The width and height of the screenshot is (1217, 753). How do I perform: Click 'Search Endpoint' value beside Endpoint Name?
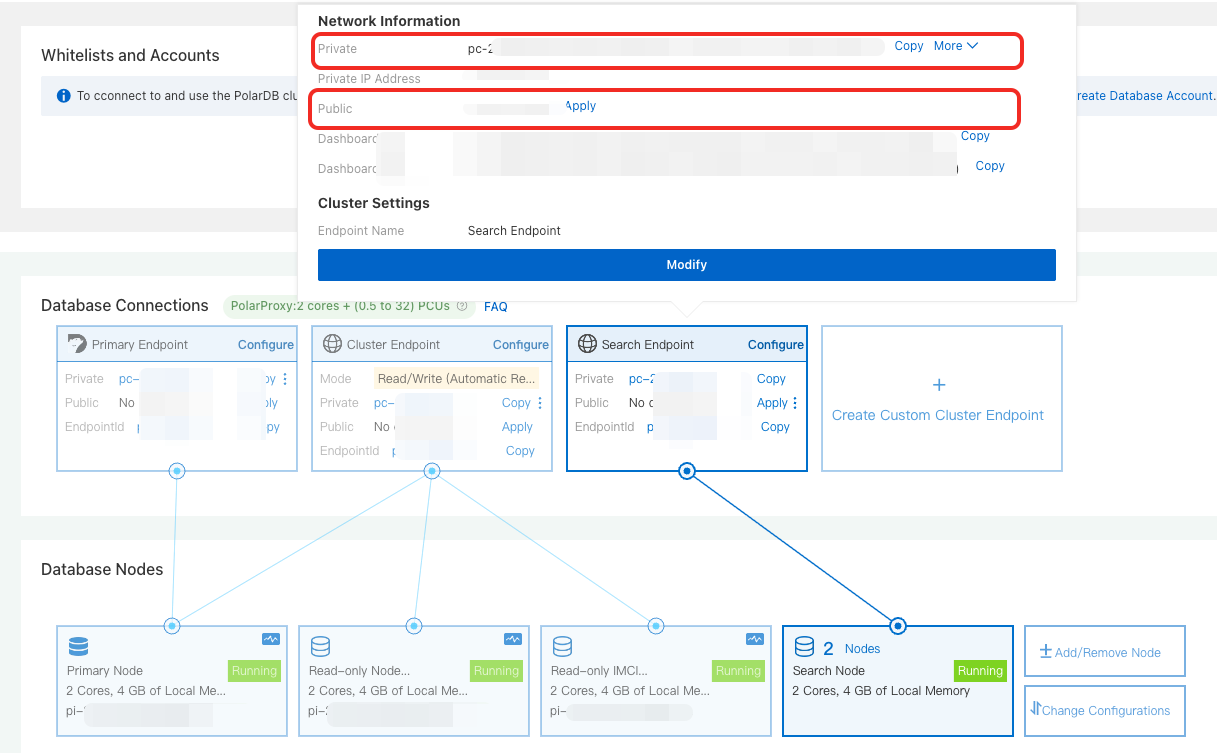tap(514, 231)
